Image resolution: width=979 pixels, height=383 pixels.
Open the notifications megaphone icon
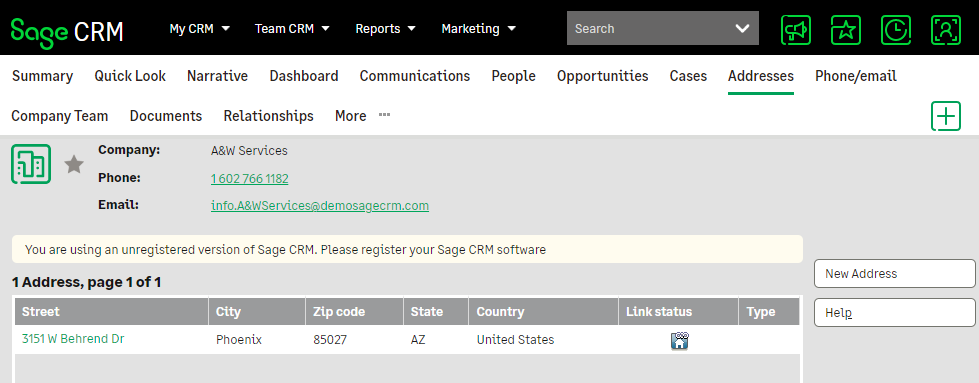point(796,29)
